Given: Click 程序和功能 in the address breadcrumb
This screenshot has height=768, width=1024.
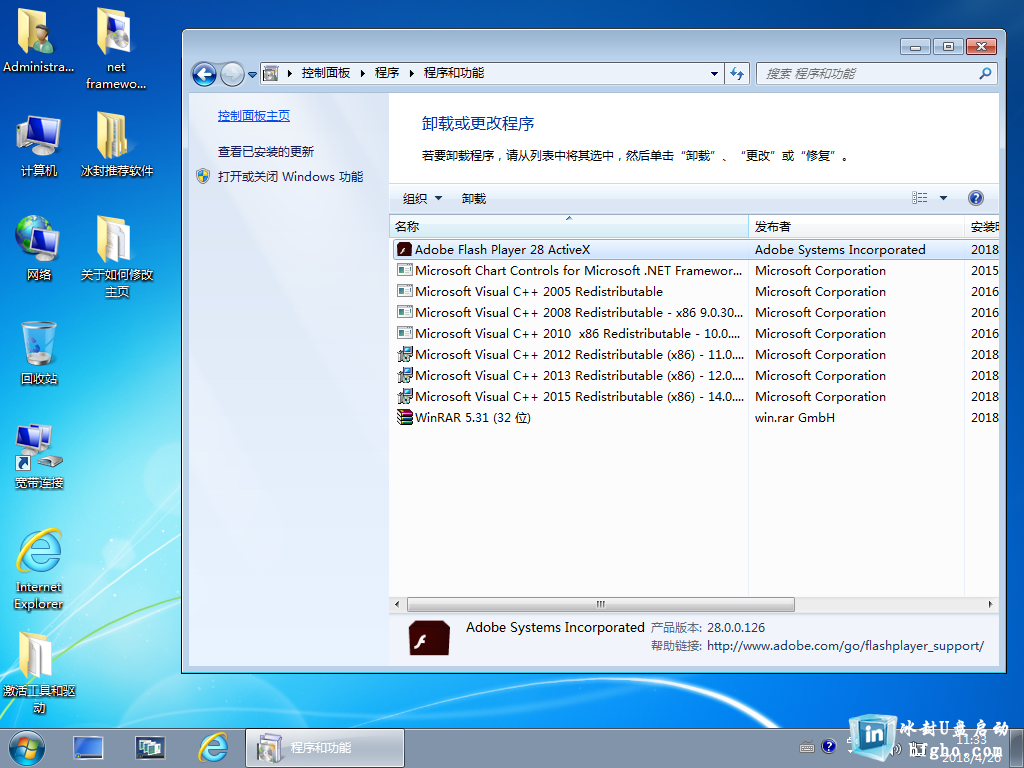Looking at the screenshot, I should pos(454,73).
